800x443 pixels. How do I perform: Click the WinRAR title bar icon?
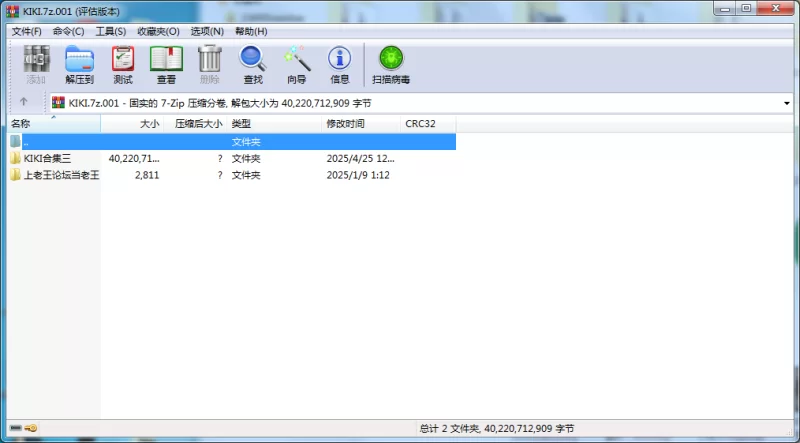point(13,11)
